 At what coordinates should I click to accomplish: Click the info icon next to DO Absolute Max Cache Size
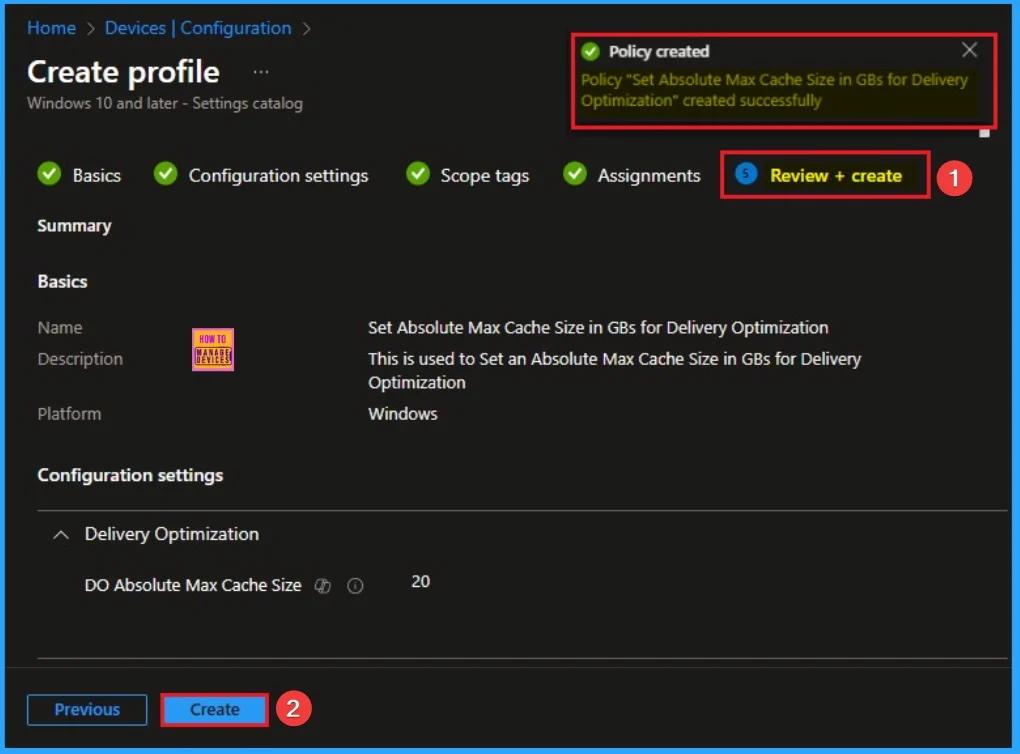354,587
